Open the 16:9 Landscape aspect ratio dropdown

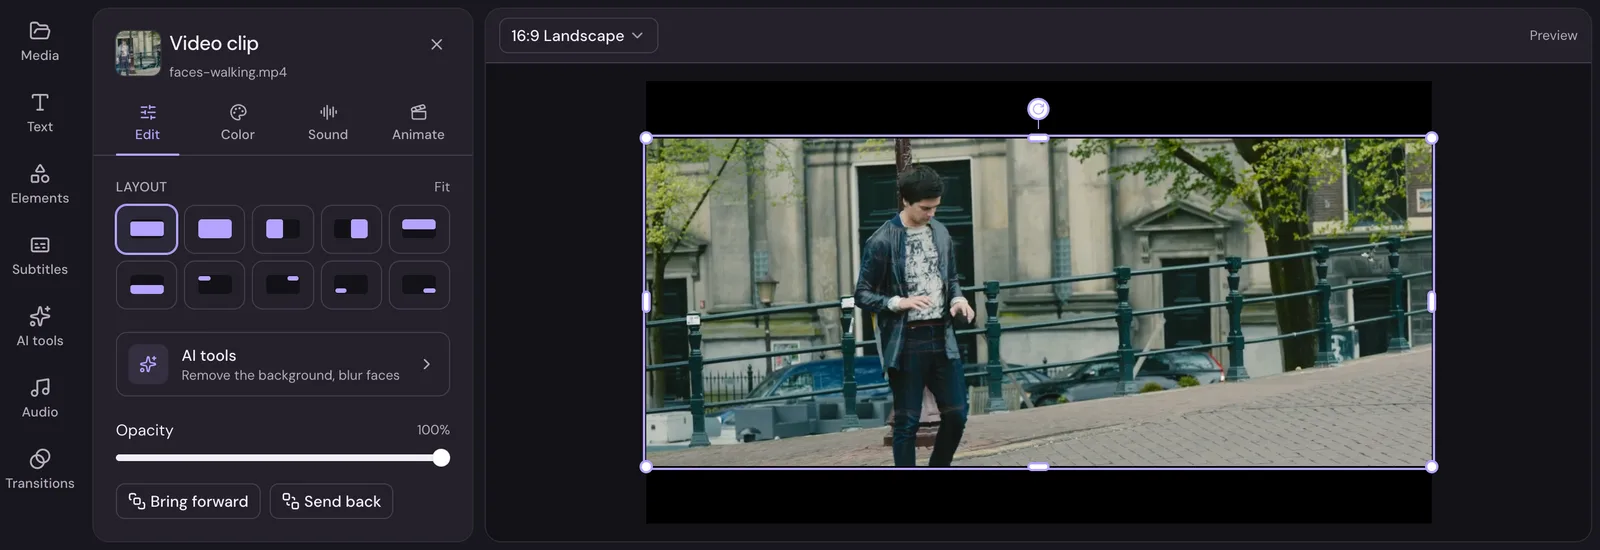click(578, 36)
